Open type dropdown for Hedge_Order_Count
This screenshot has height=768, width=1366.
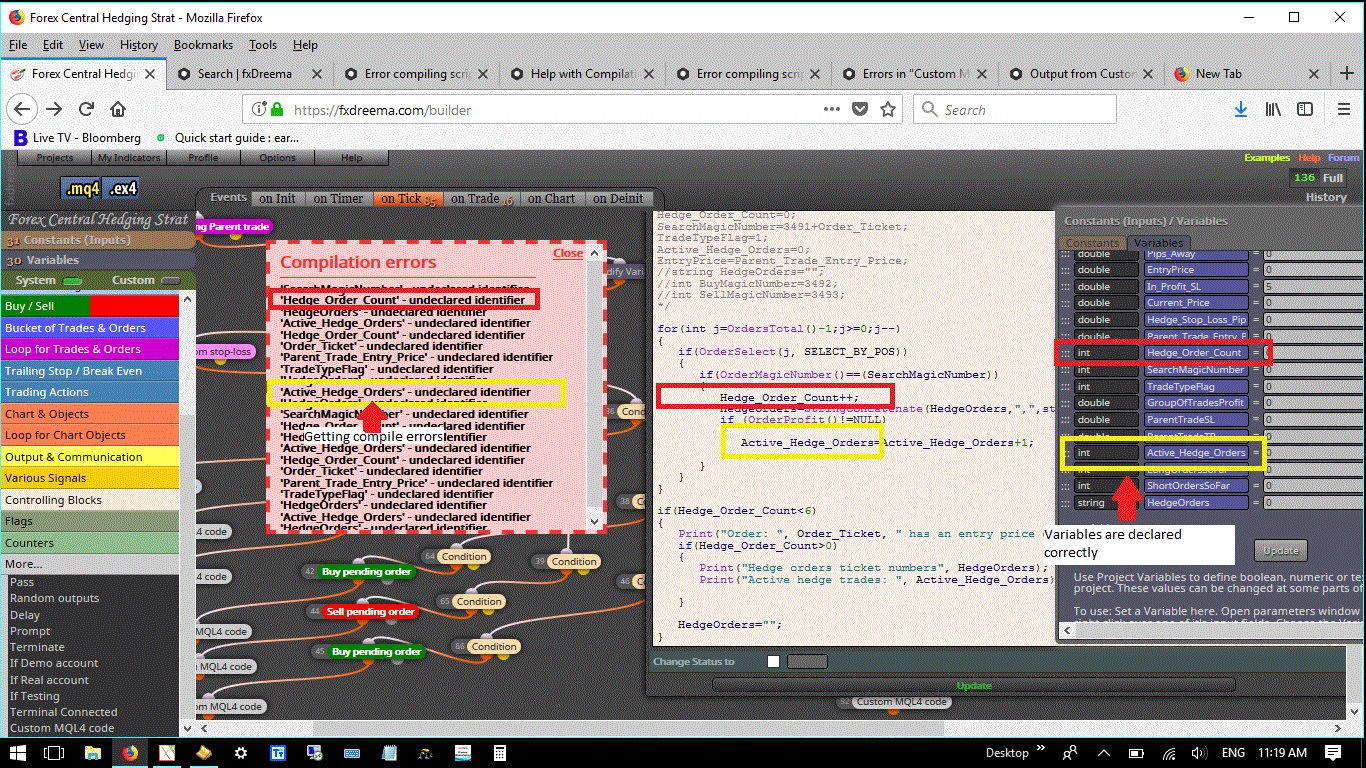[x=1107, y=353]
